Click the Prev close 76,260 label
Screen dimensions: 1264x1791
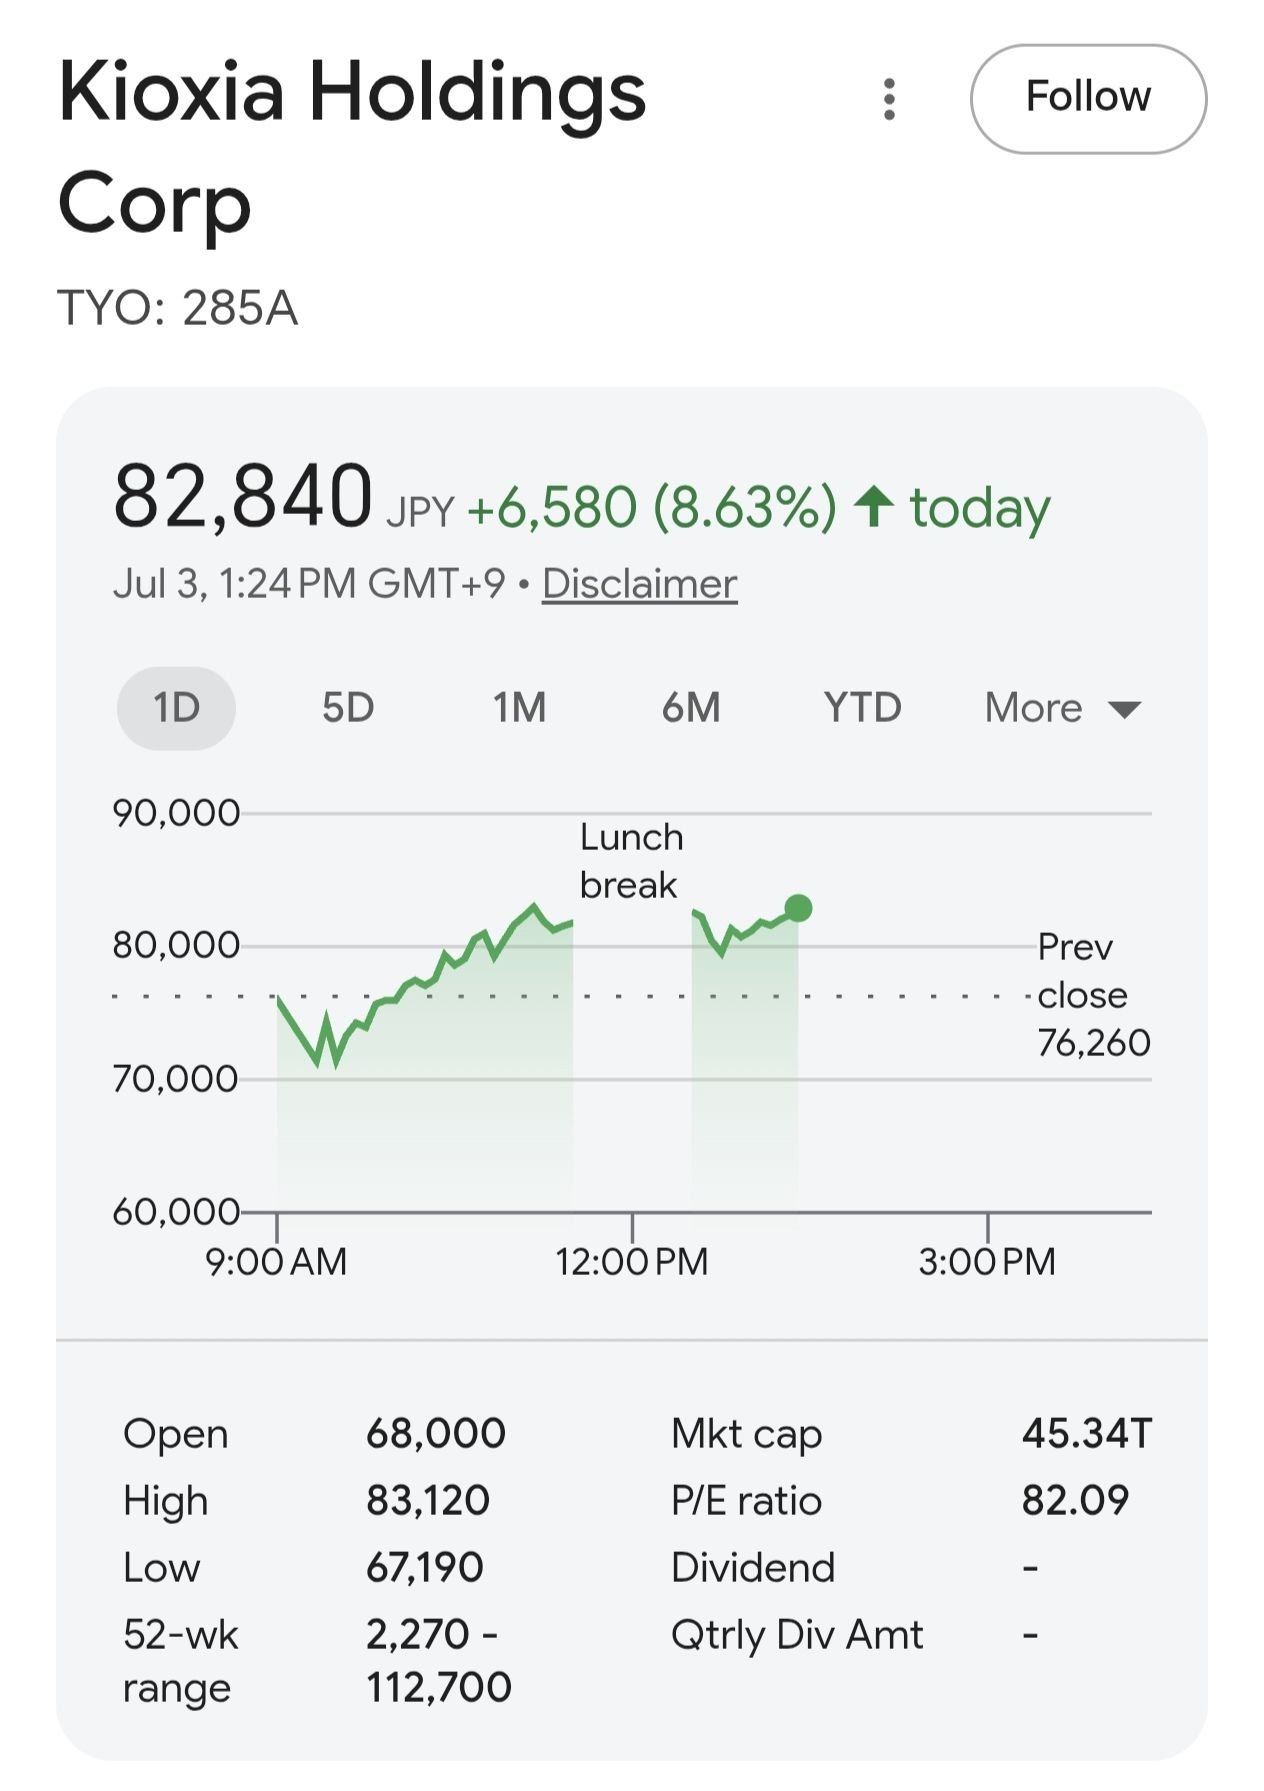coord(1093,995)
